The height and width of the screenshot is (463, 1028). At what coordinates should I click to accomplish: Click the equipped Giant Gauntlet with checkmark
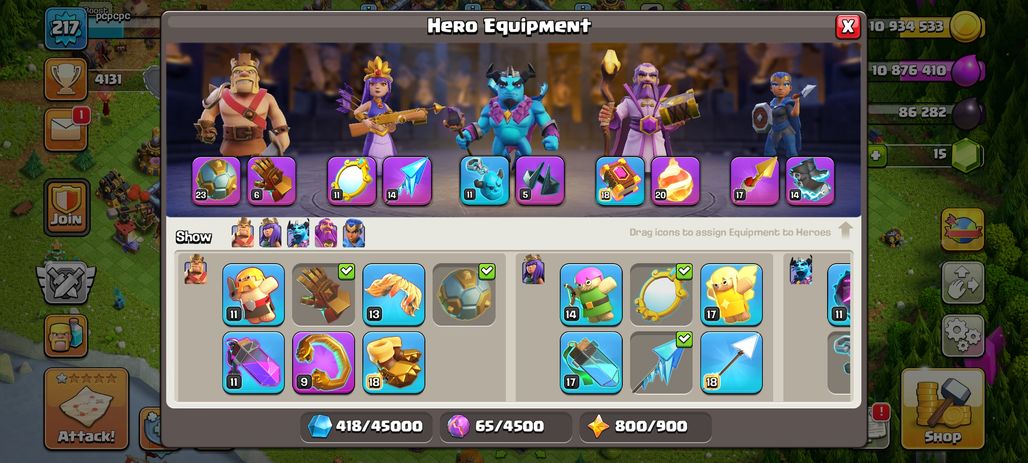click(x=323, y=294)
